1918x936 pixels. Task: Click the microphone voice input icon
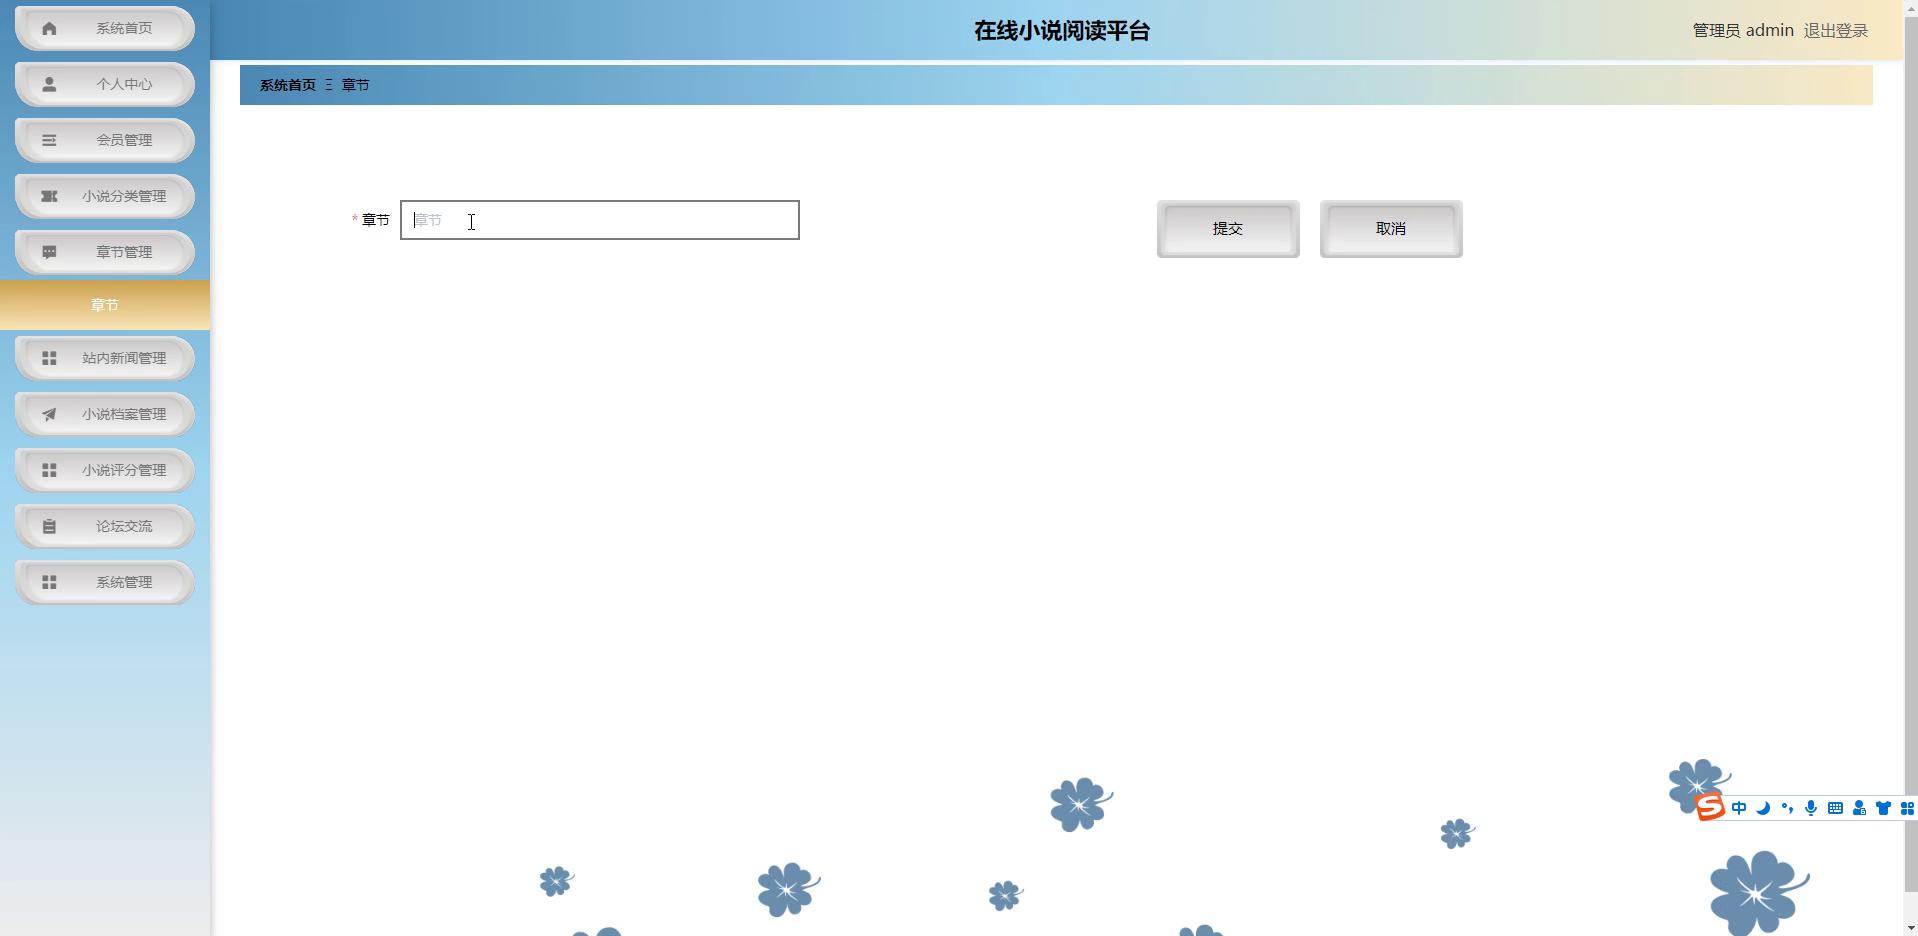[1811, 808]
